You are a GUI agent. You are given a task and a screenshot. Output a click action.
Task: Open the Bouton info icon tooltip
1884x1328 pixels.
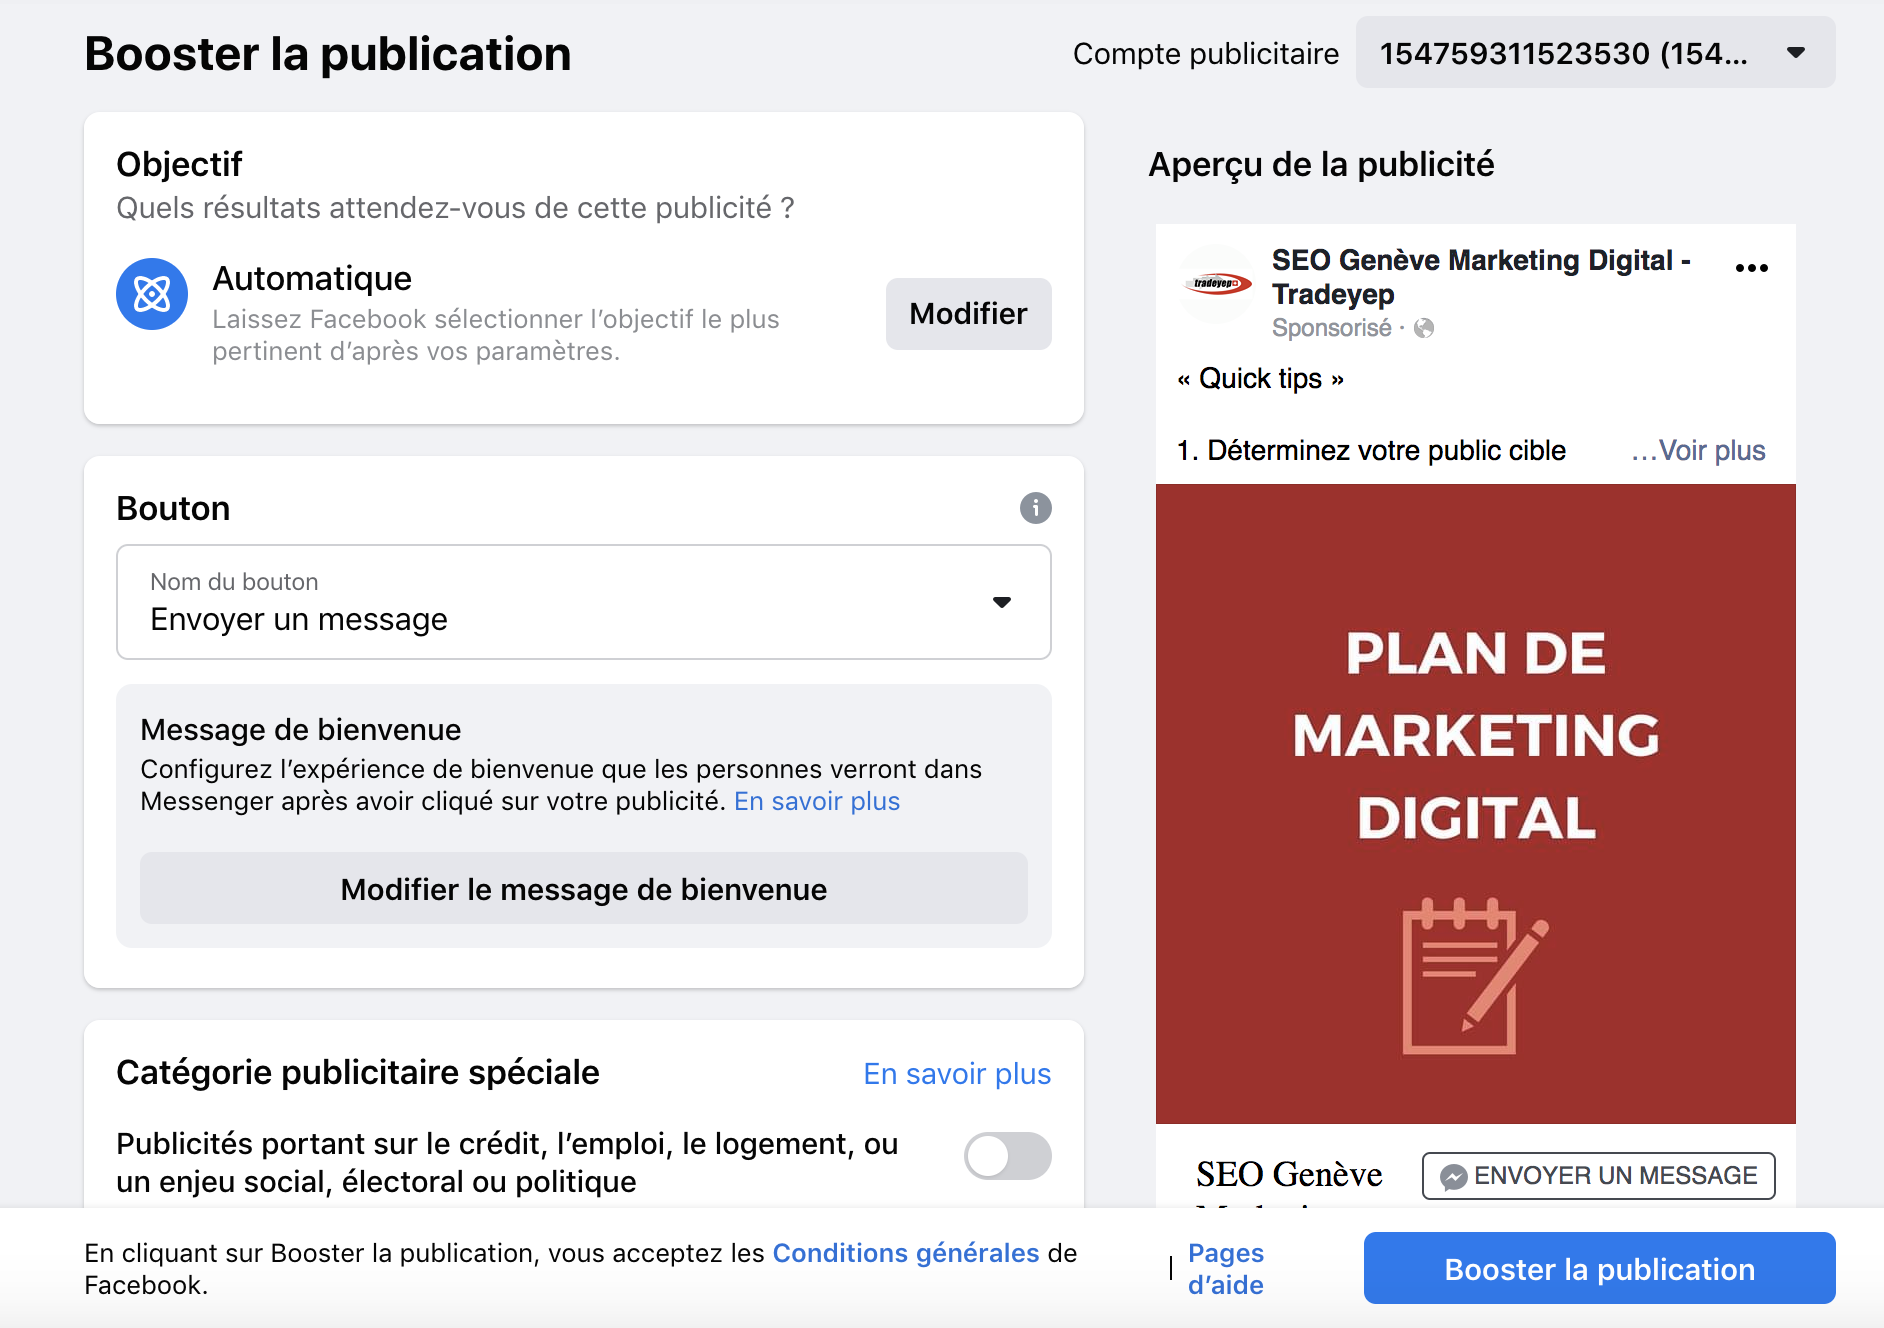1035,508
